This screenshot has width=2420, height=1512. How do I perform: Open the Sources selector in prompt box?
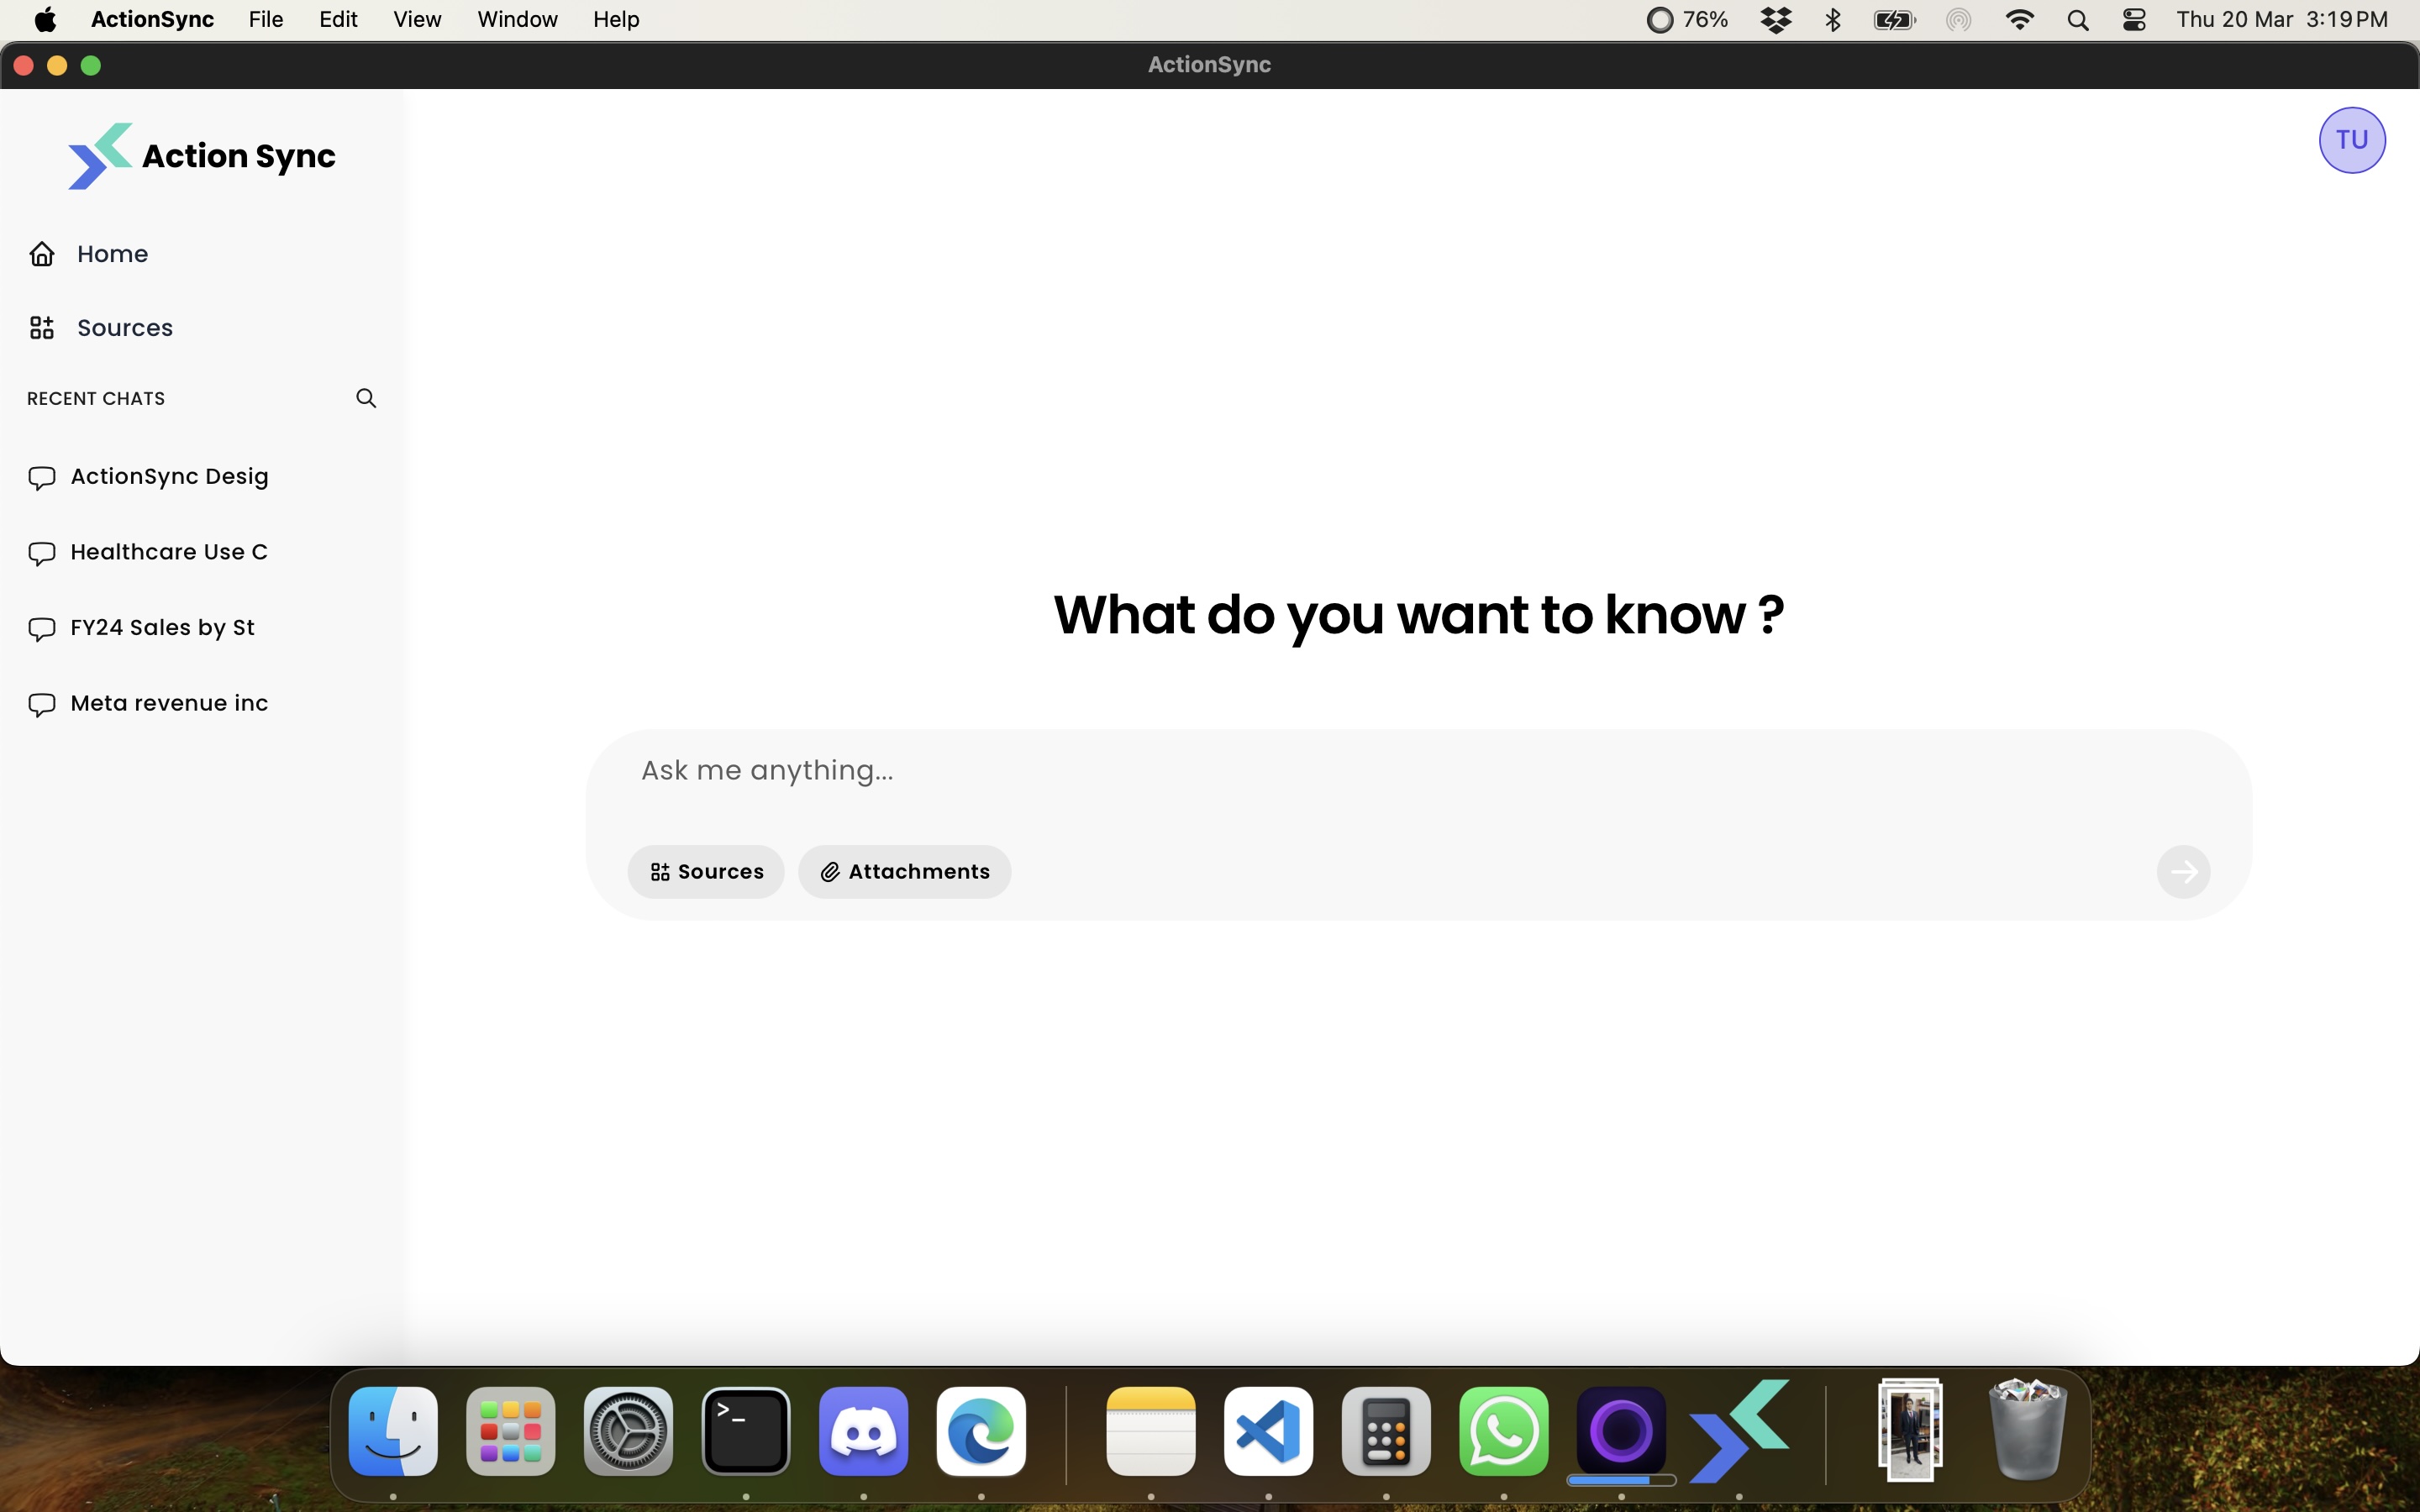coord(706,871)
